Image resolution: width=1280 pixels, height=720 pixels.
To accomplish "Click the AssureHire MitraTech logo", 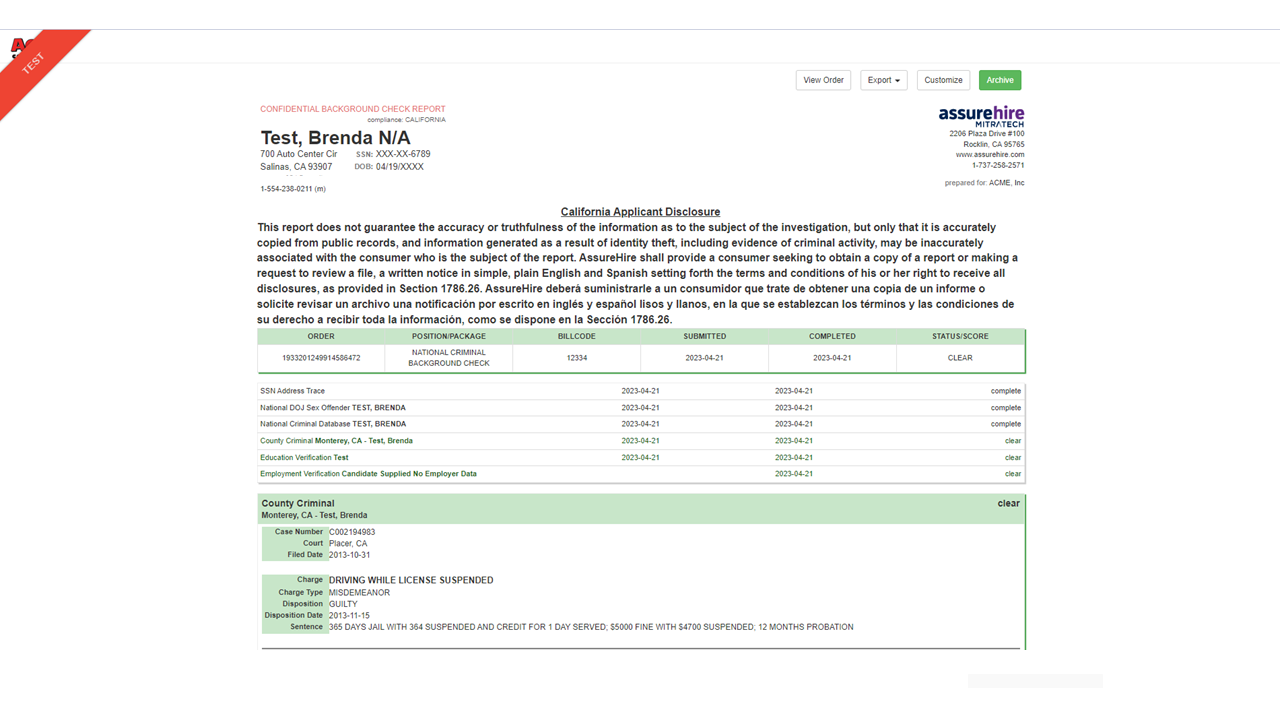I will tap(981, 118).
